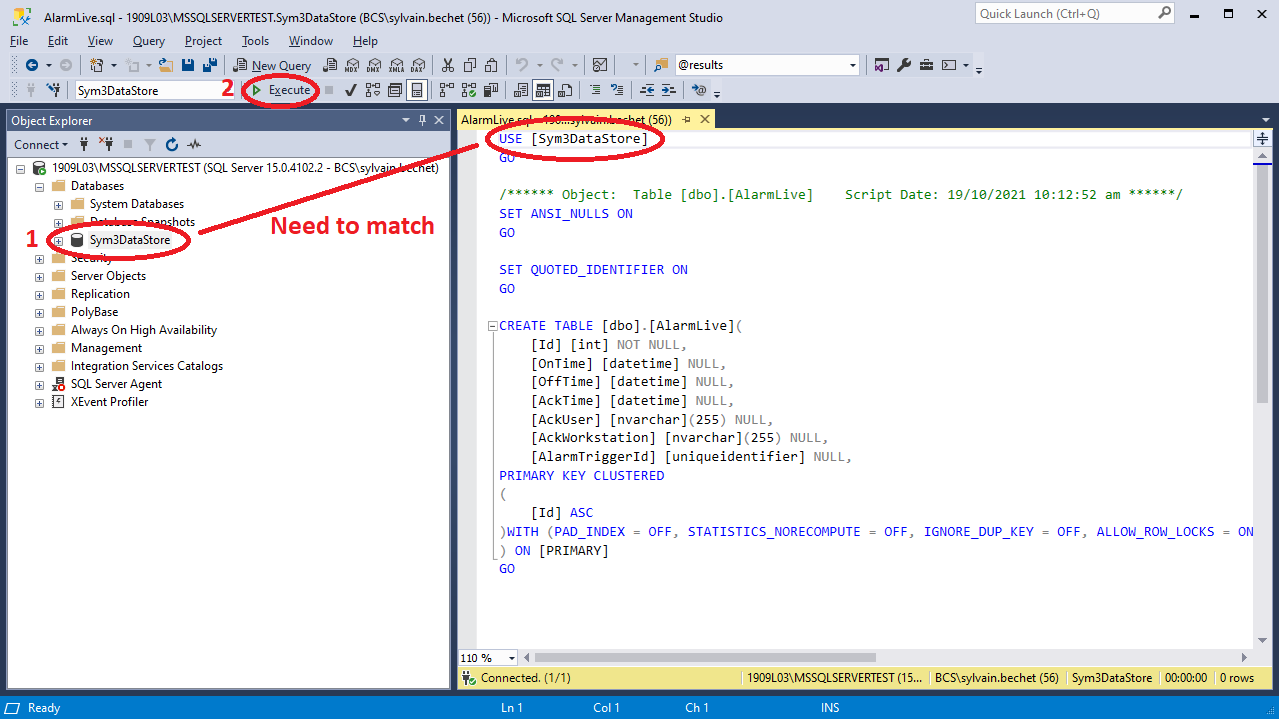Image resolution: width=1279 pixels, height=719 pixels.
Task: Close the AlarmLive.sql tab
Action: [x=704, y=119]
